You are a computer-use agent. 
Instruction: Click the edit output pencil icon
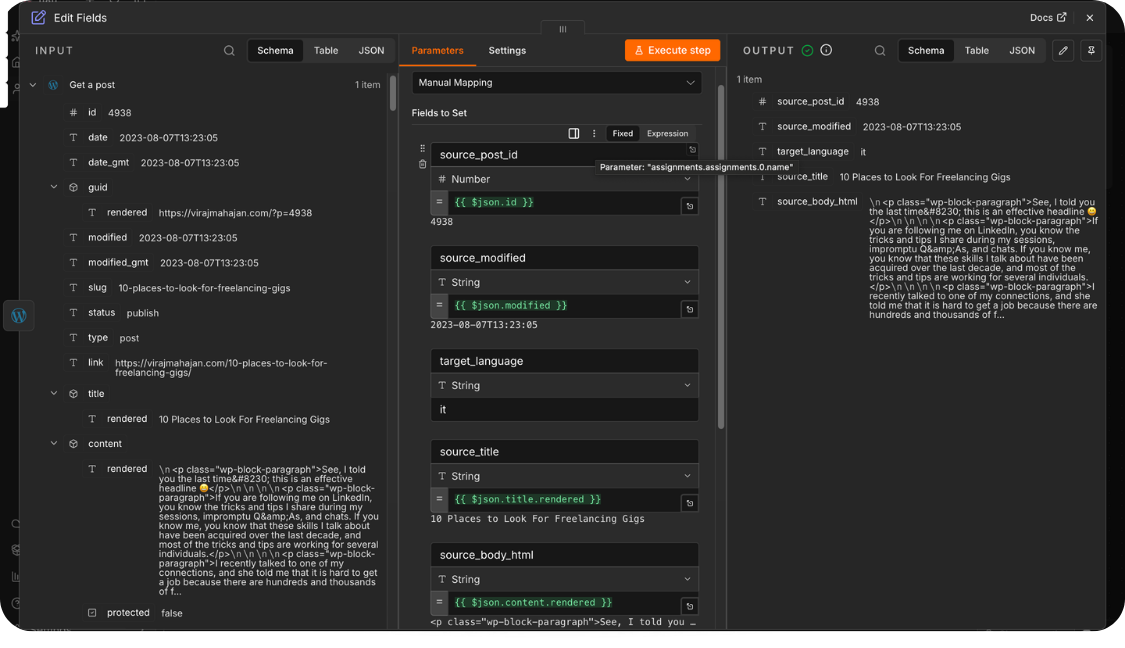pos(1063,51)
